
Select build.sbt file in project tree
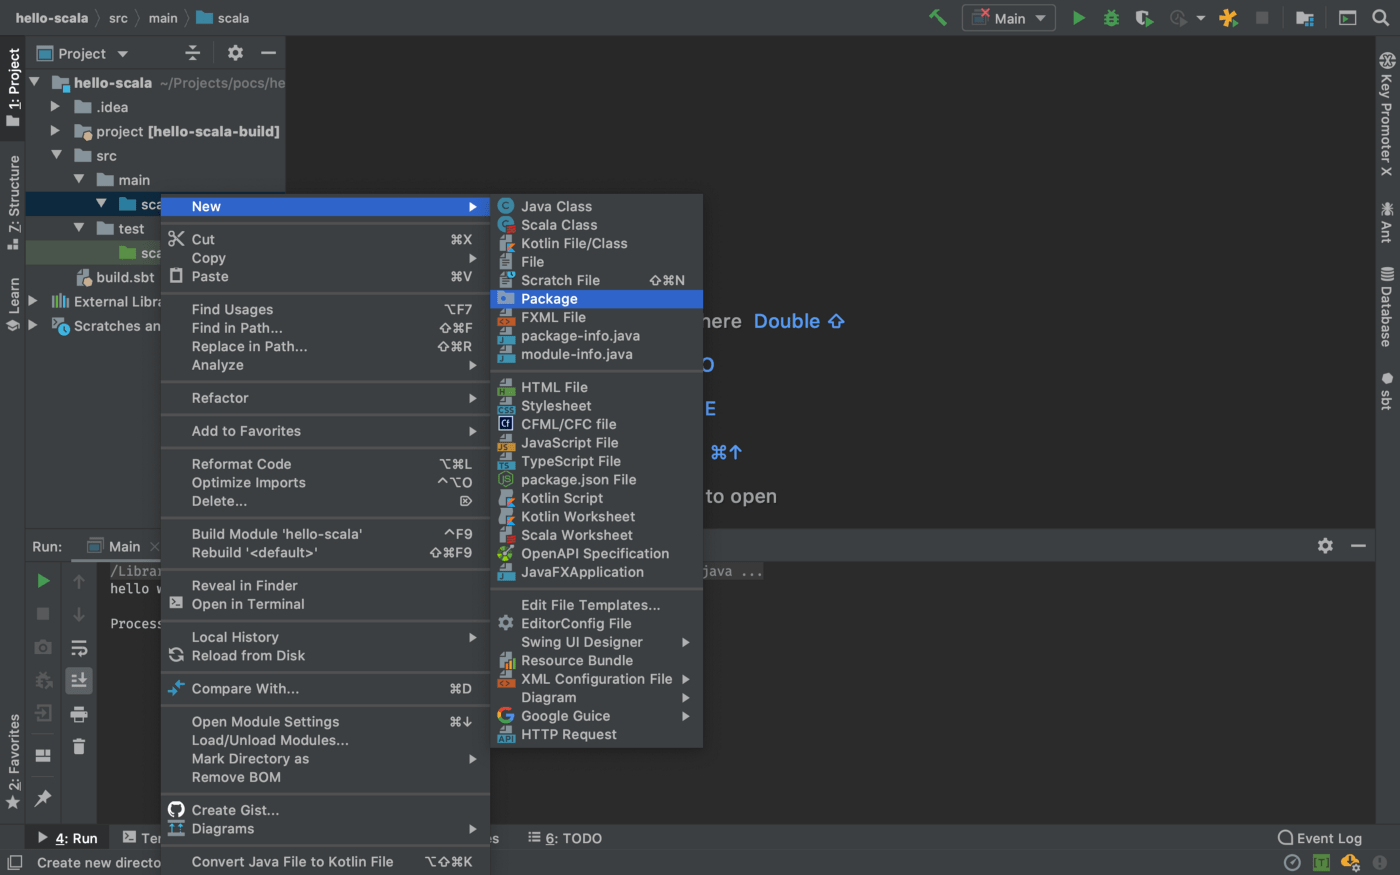(x=125, y=277)
